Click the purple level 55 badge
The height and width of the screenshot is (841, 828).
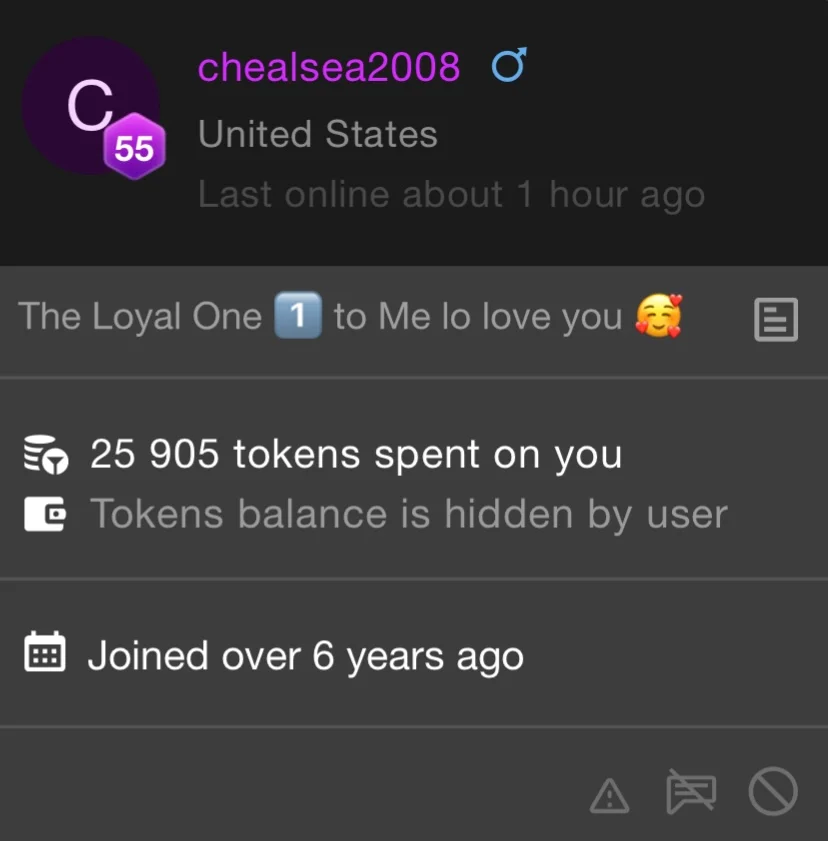[134, 149]
